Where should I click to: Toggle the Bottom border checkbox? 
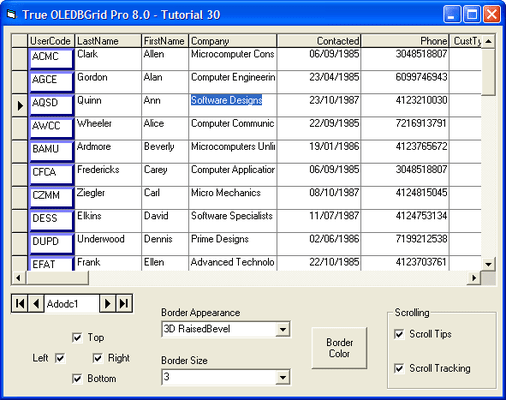(x=77, y=379)
